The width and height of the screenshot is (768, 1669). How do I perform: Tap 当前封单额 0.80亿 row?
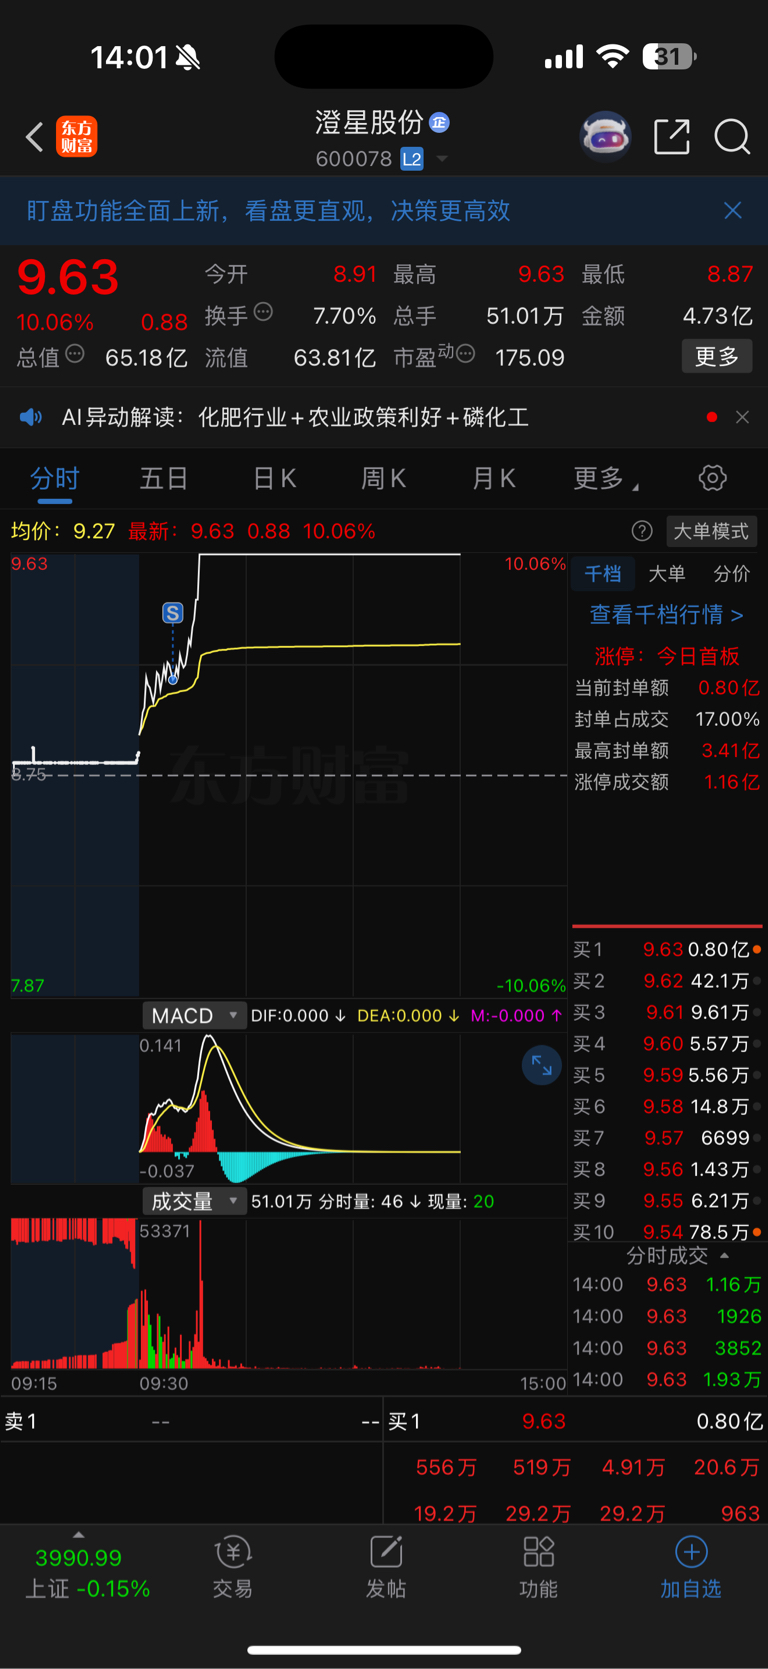click(667, 688)
